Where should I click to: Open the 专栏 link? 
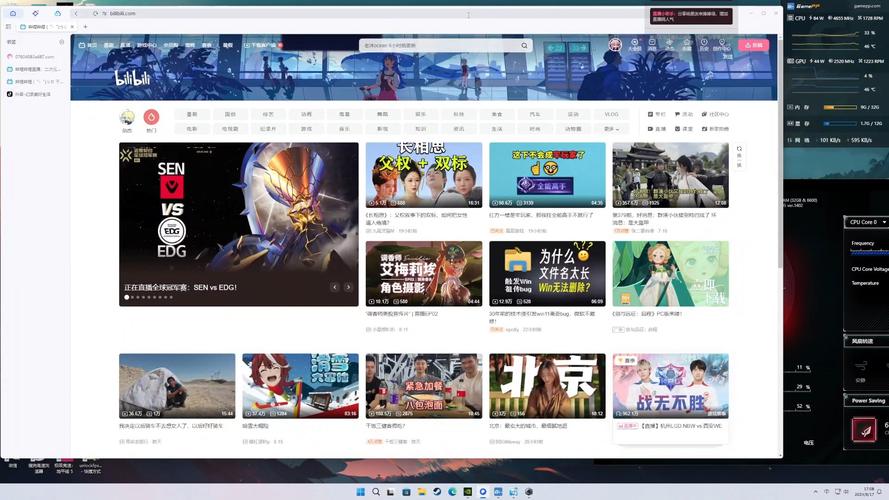(657, 114)
